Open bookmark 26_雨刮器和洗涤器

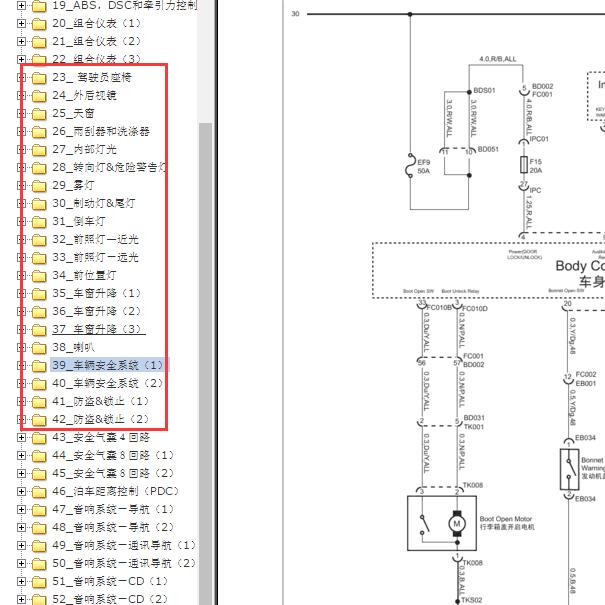coord(101,131)
